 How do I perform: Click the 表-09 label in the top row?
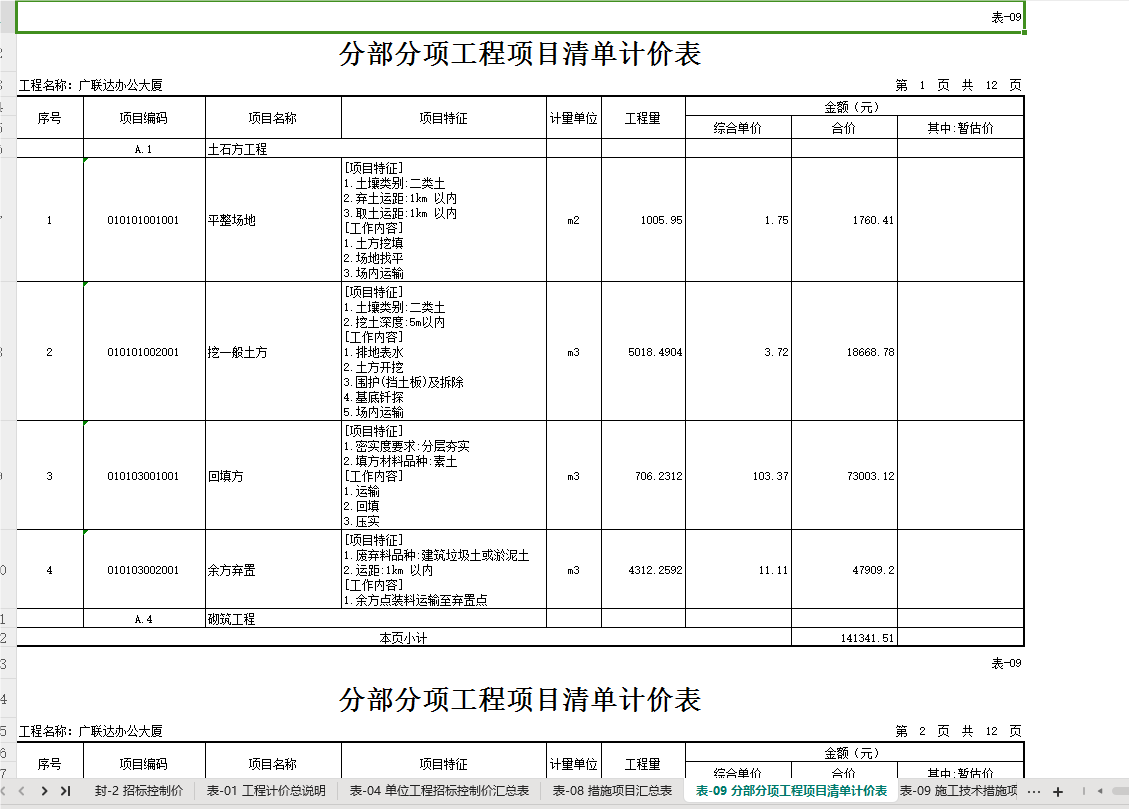coord(1006,17)
